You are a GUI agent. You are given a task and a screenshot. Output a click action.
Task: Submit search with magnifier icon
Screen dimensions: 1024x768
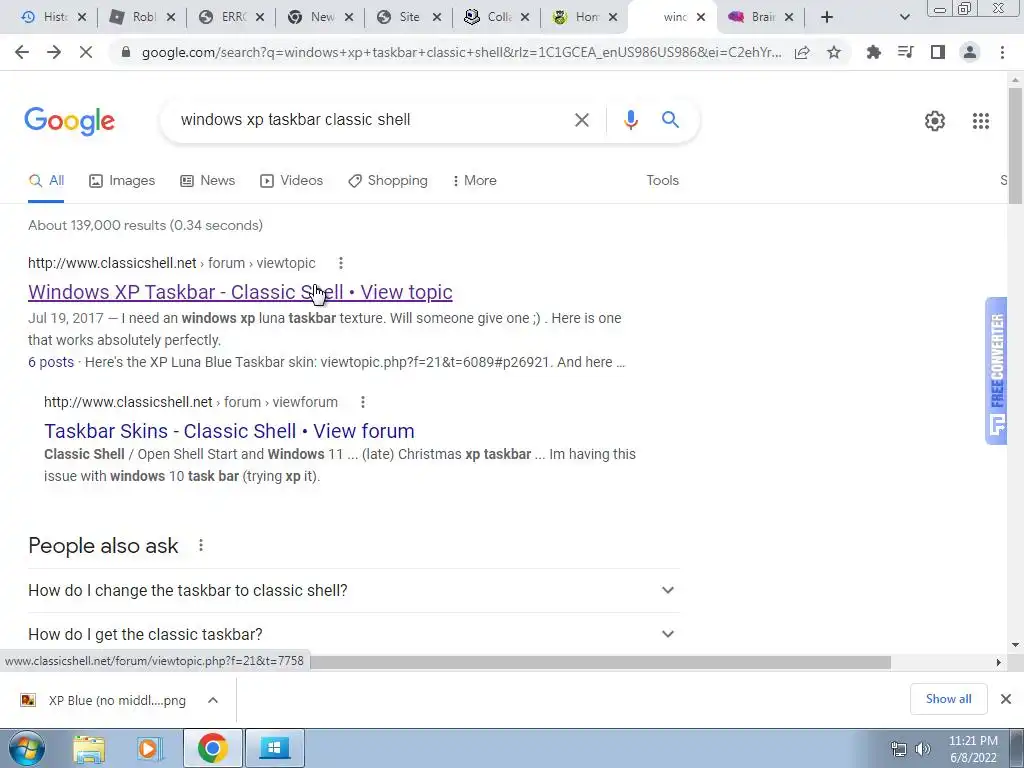tap(670, 120)
